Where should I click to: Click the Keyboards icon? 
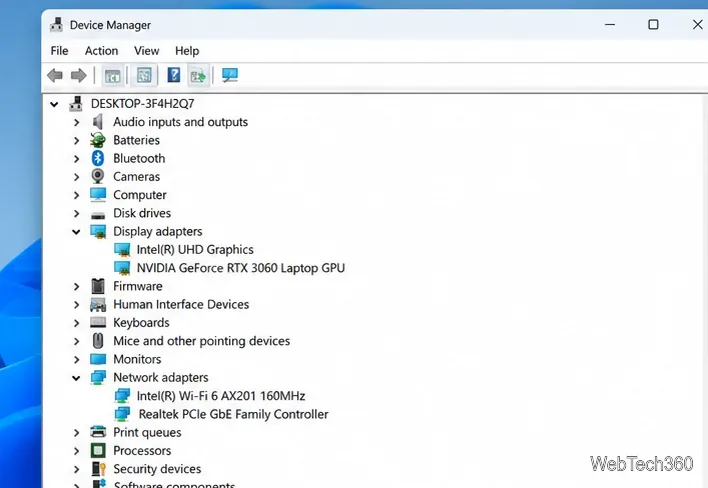pos(98,322)
